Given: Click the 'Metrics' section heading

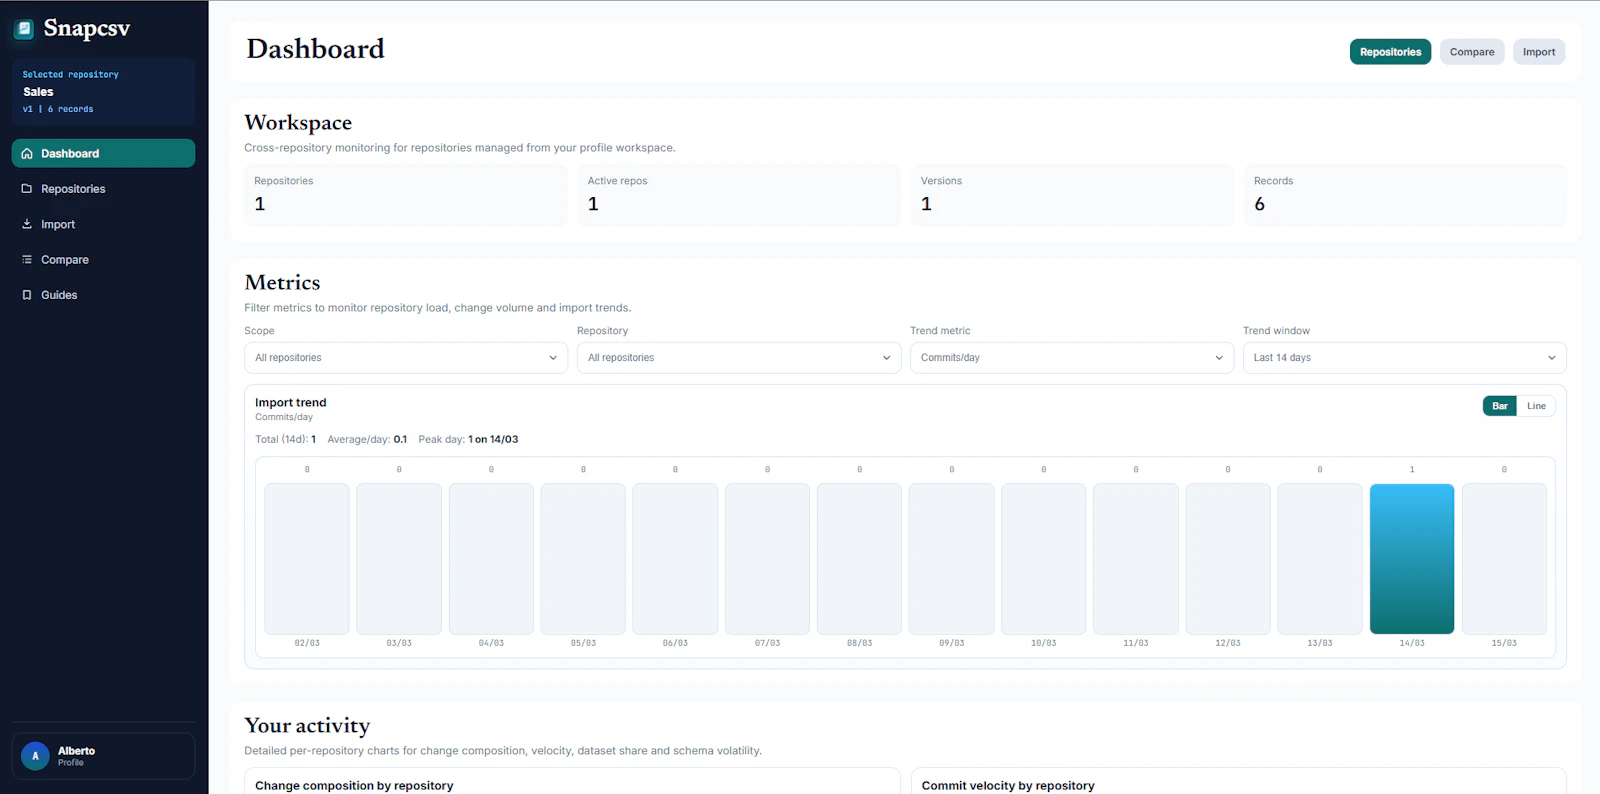Looking at the screenshot, I should tap(282, 283).
